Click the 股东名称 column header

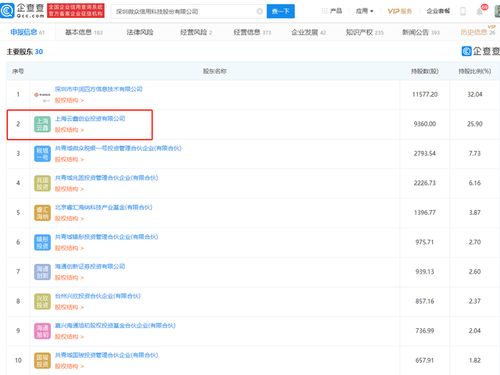[215, 71]
